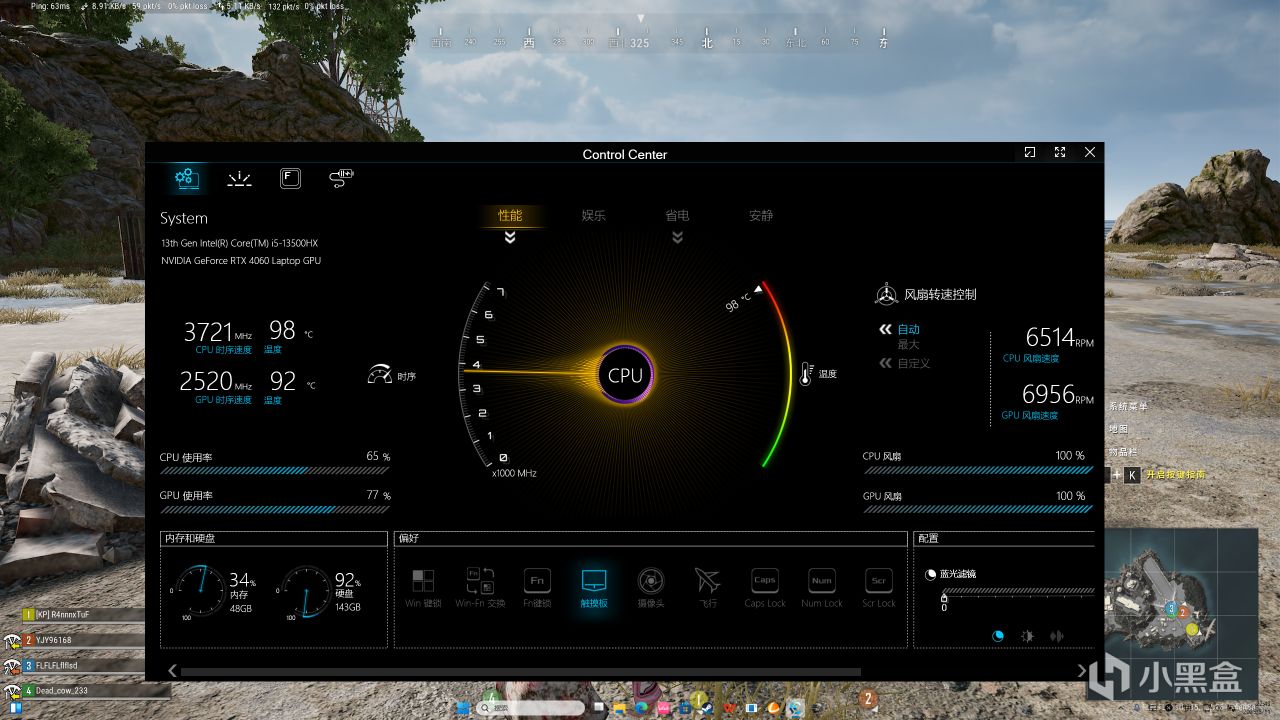1280x720 pixels.
Task: Select the brightness sun icon in 配置
Action: pyautogui.click(x=1027, y=636)
